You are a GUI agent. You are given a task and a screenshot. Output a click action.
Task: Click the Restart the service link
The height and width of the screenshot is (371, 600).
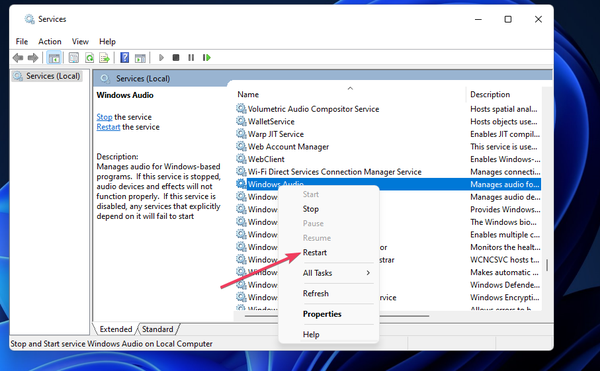point(108,127)
